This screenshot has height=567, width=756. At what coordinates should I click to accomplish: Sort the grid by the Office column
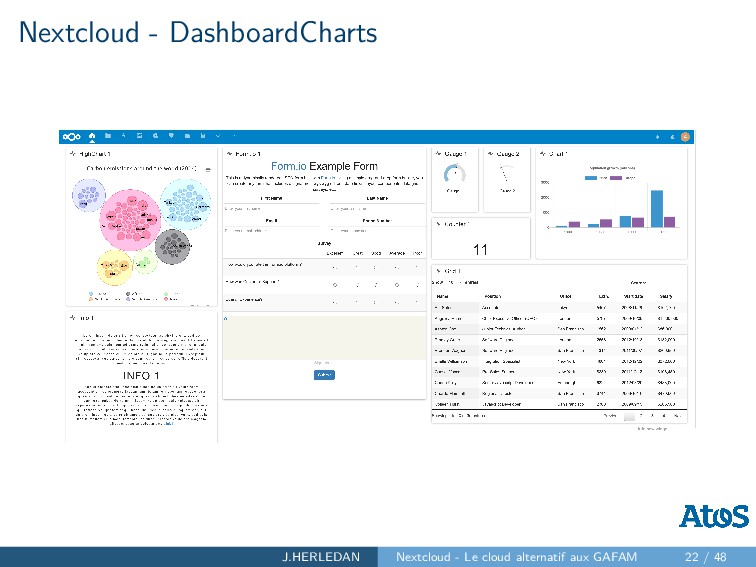click(565, 296)
